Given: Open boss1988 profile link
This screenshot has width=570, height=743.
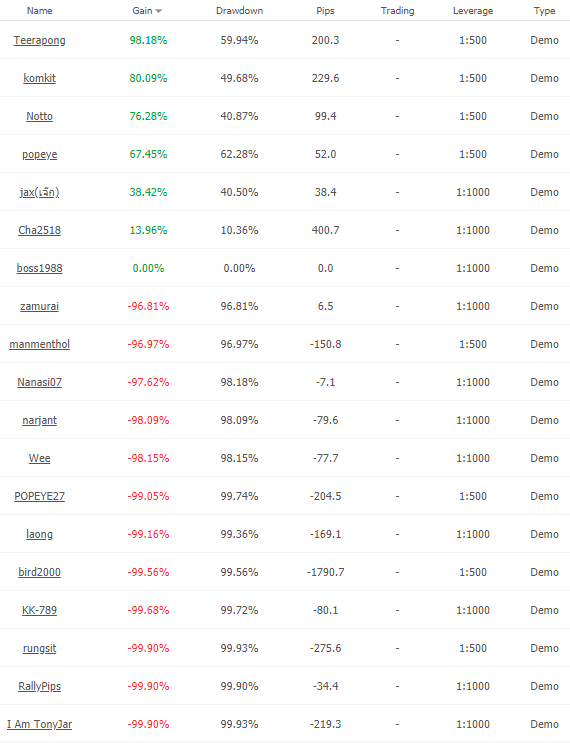Looking at the screenshot, I should (x=39, y=268).
